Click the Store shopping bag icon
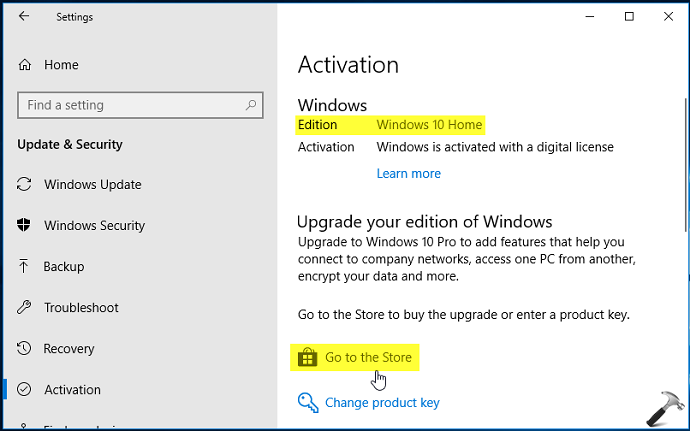 (307, 357)
